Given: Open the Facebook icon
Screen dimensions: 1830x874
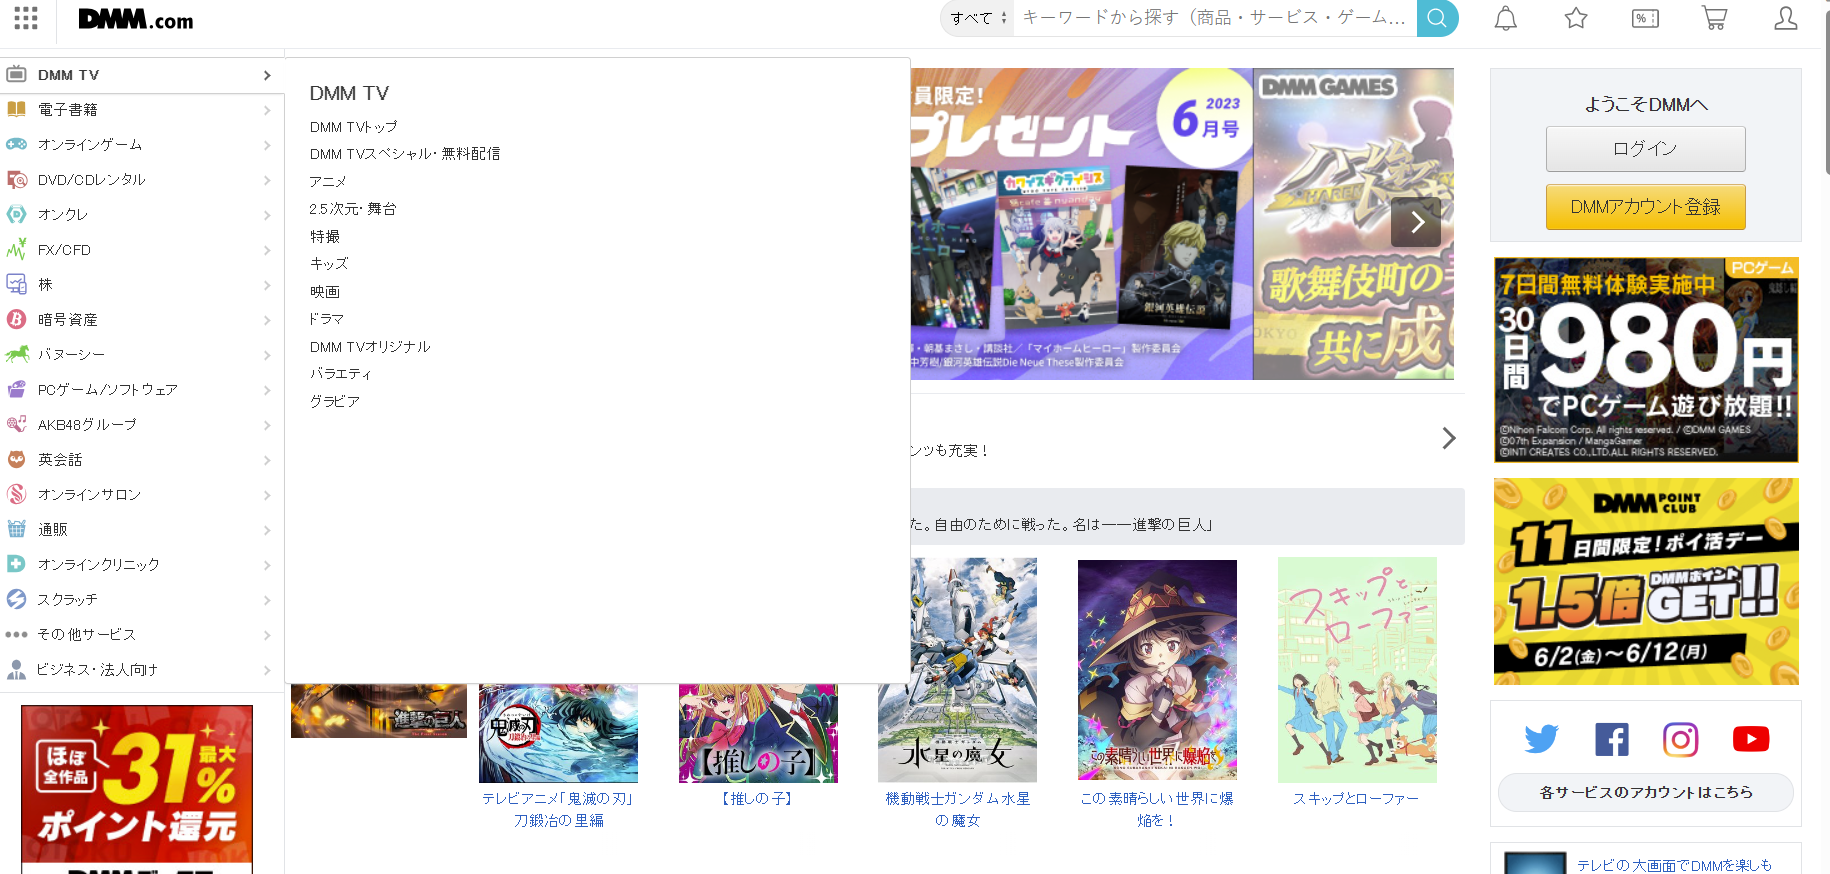Looking at the screenshot, I should coord(1611,739).
